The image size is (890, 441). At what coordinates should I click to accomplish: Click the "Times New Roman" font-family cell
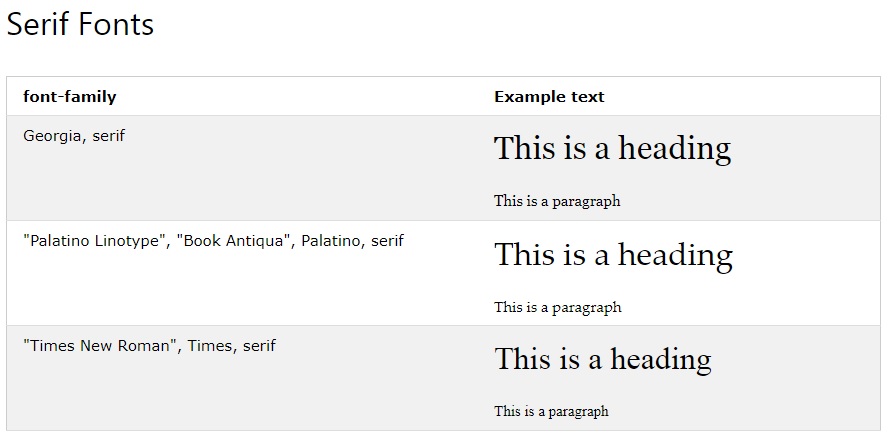(149, 346)
